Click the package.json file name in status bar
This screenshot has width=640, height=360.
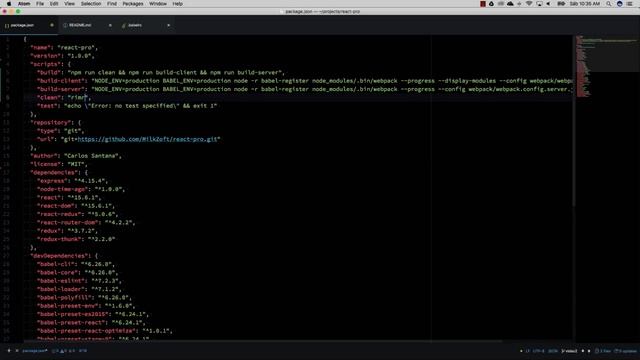[35, 351]
